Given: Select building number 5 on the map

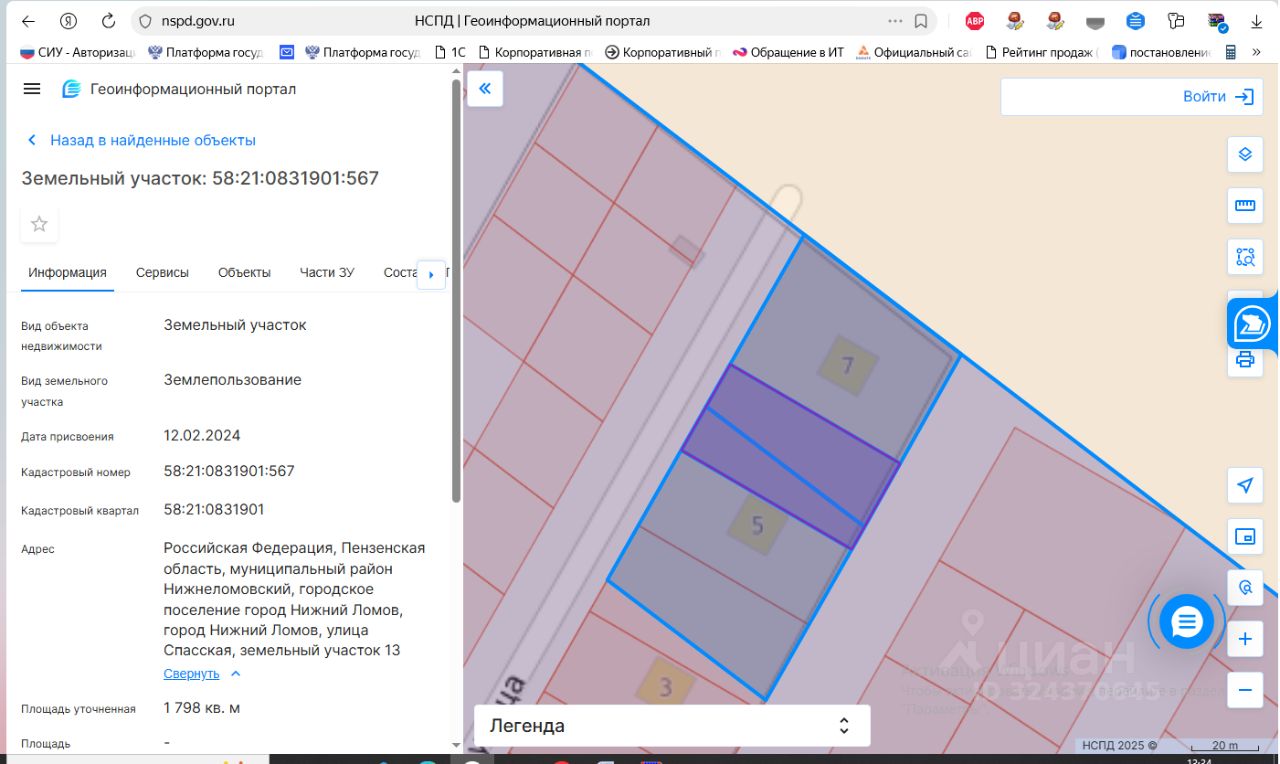Looking at the screenshot, I should point(757,525).
